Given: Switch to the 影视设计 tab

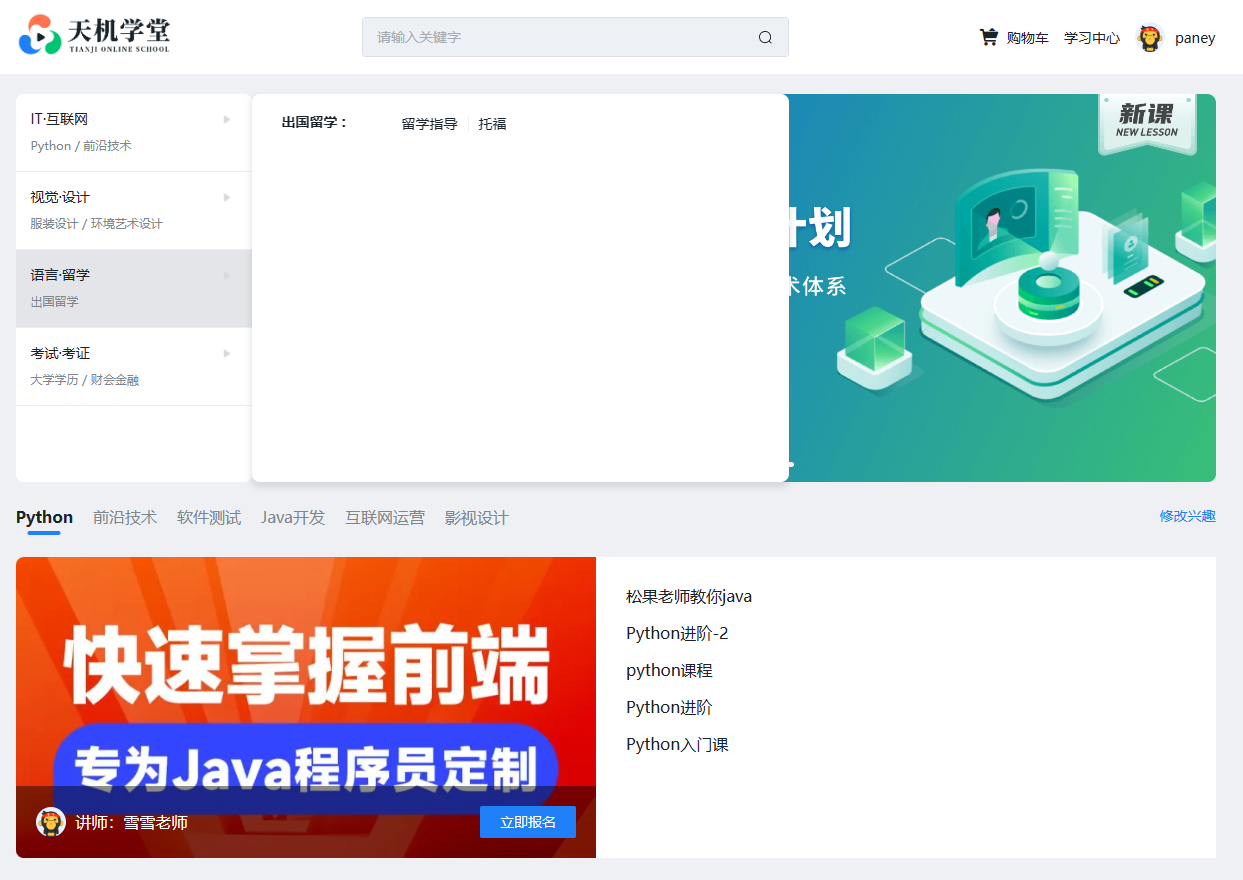Looking at the screenshot, I should [477, 518].
